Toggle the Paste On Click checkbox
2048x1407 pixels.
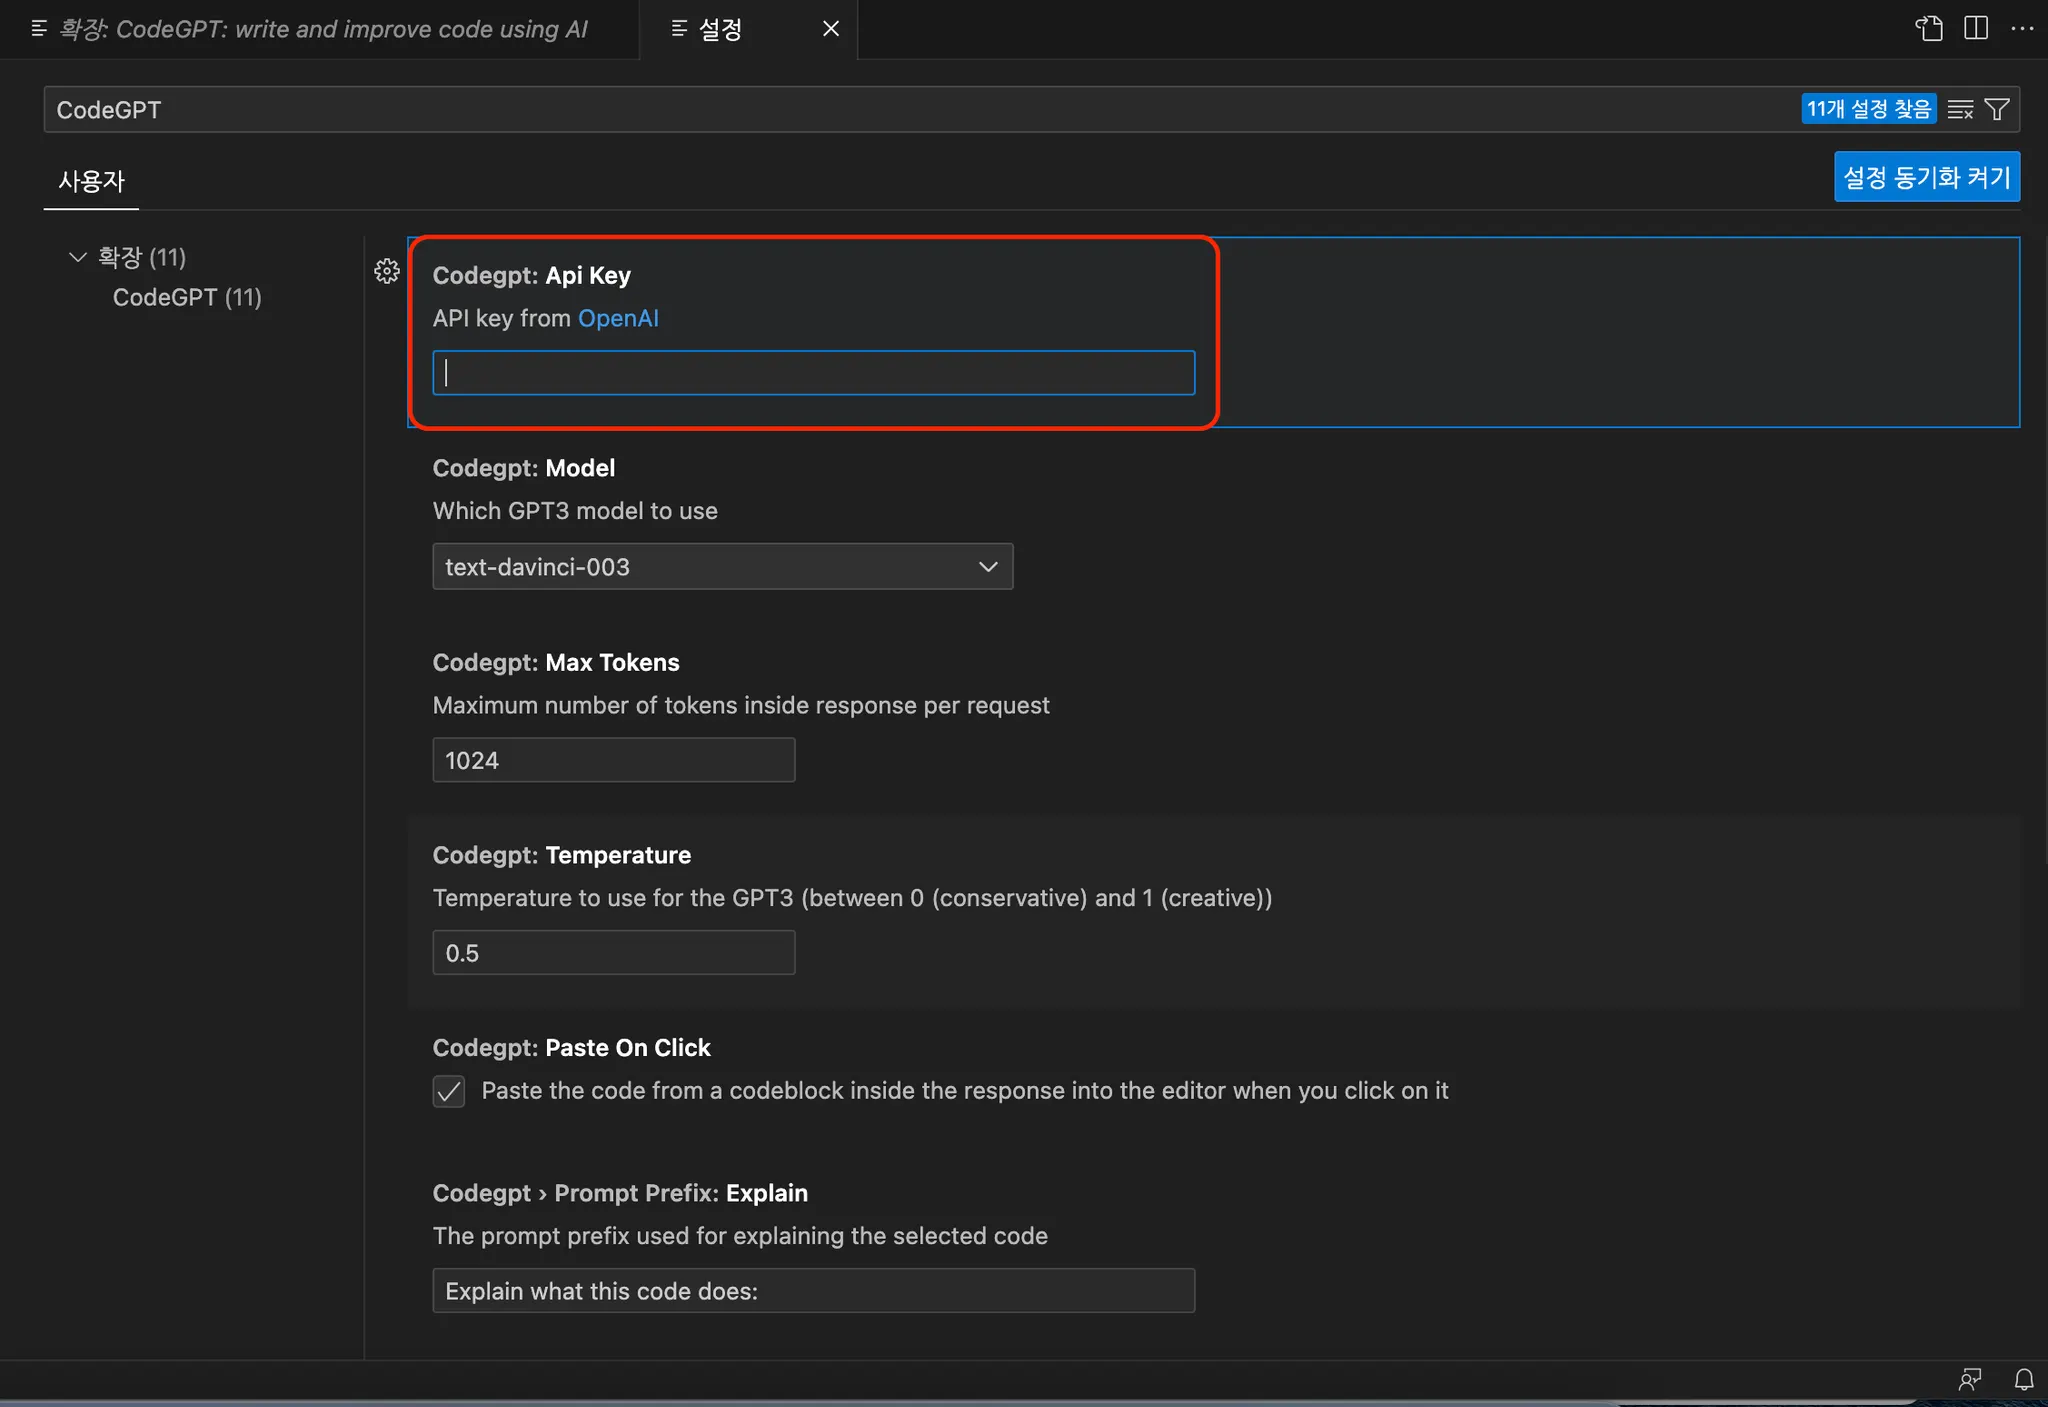pos(449,1091)
